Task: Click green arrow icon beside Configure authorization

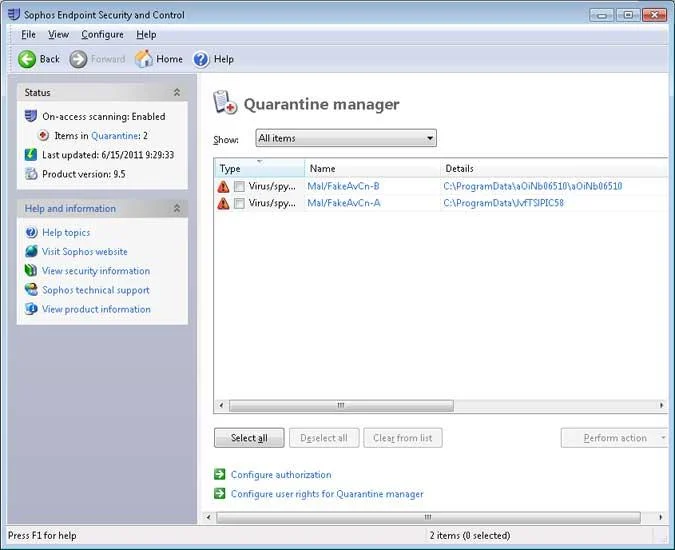Action: point(220,474)
